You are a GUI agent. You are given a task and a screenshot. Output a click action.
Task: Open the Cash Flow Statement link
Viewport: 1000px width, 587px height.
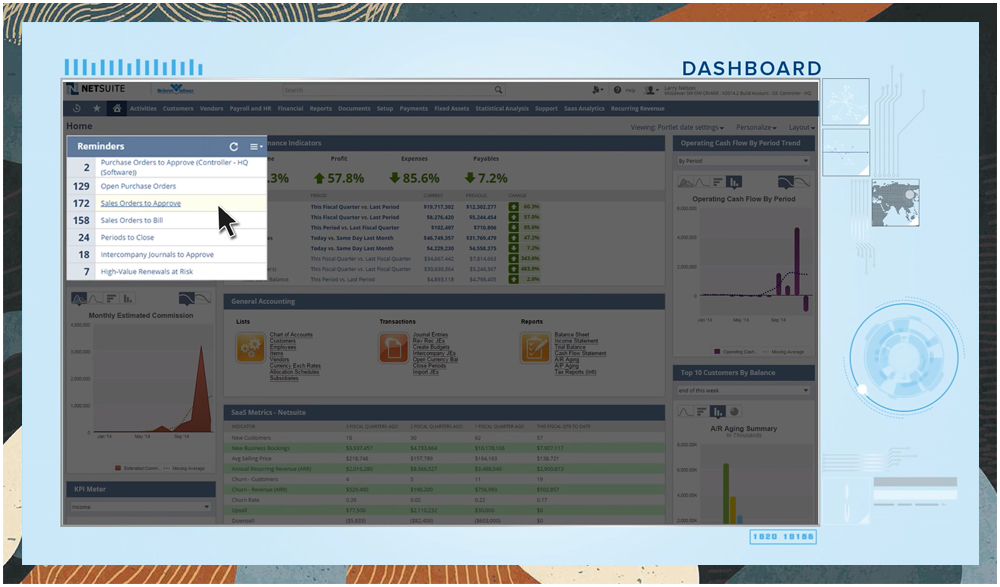pyautogui.click(x=580, y=353)
